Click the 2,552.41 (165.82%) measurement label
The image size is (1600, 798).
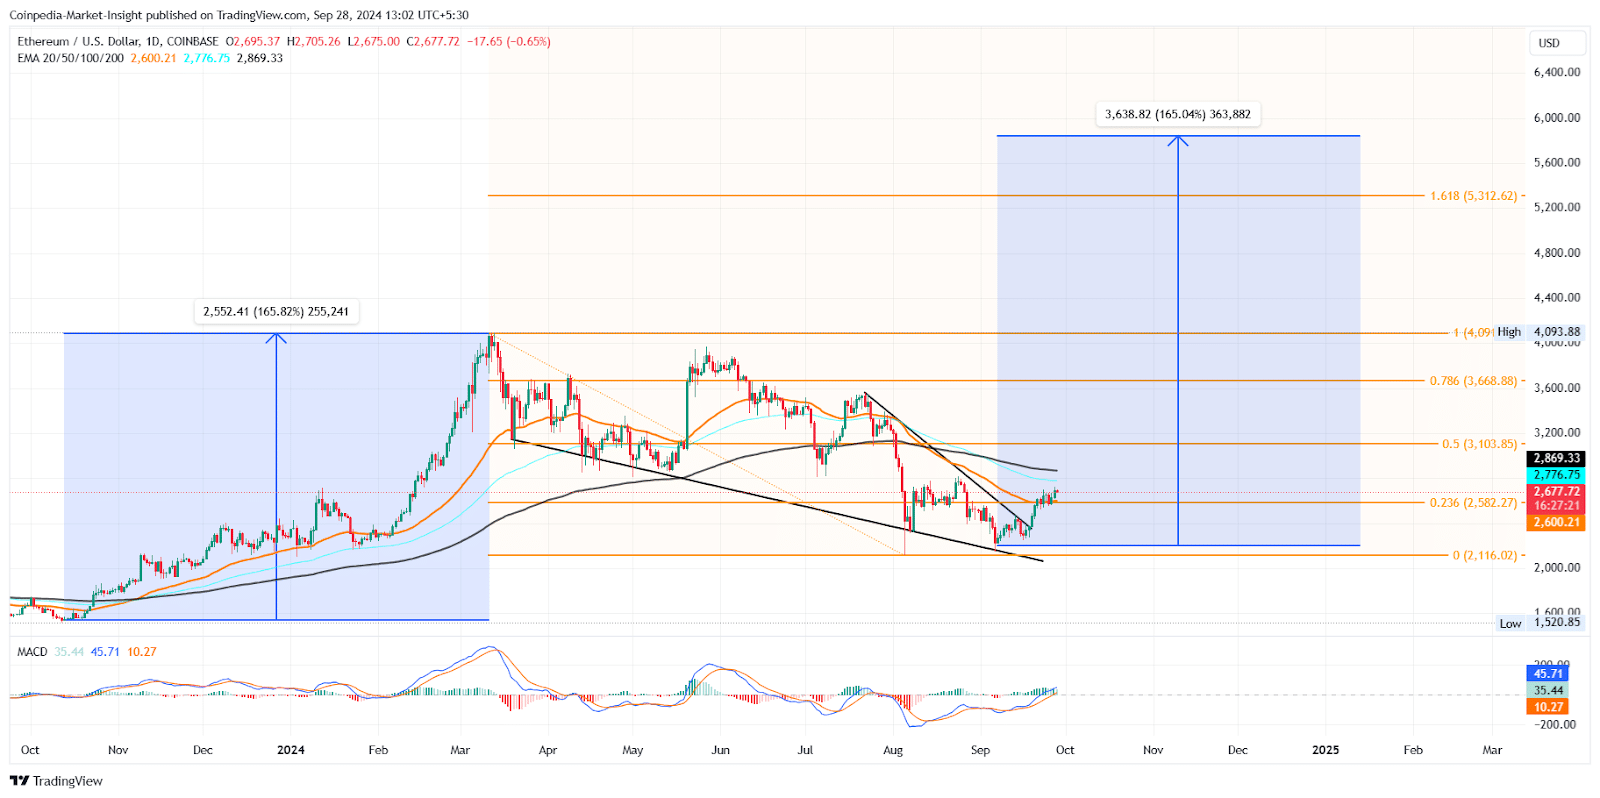point(276,312)
